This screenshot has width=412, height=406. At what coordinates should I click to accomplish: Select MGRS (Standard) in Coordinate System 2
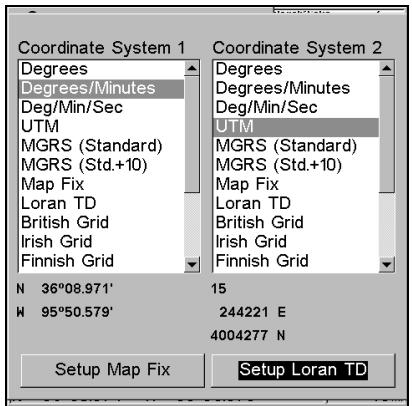tap(296, 146)
